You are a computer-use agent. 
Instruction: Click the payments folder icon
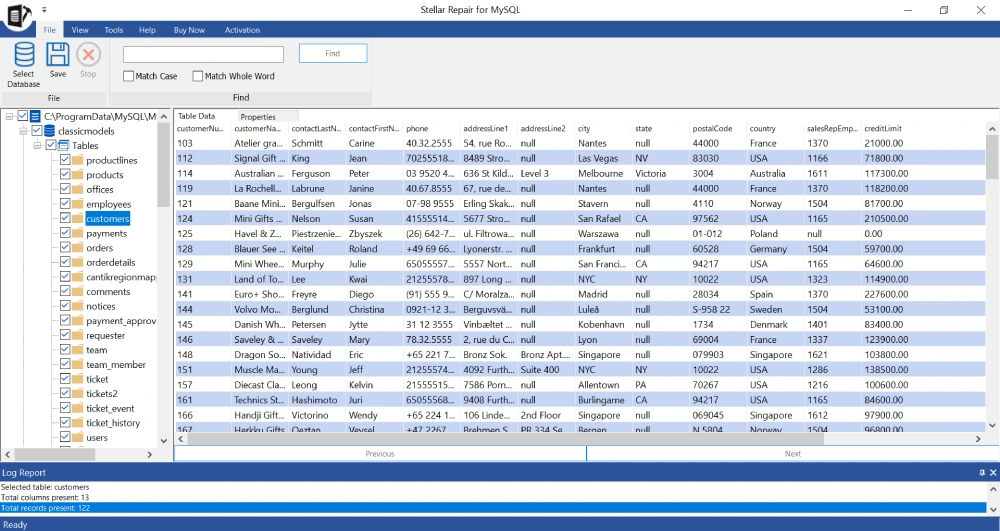tap(78, 233)
